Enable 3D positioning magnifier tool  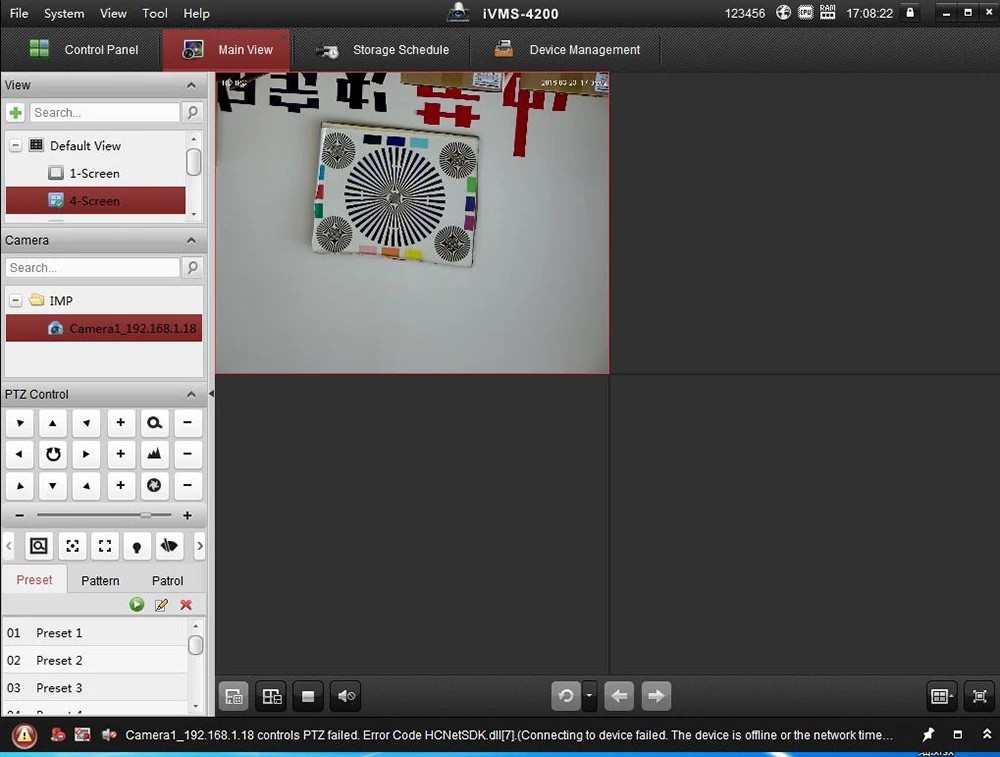tap(39, 546)
